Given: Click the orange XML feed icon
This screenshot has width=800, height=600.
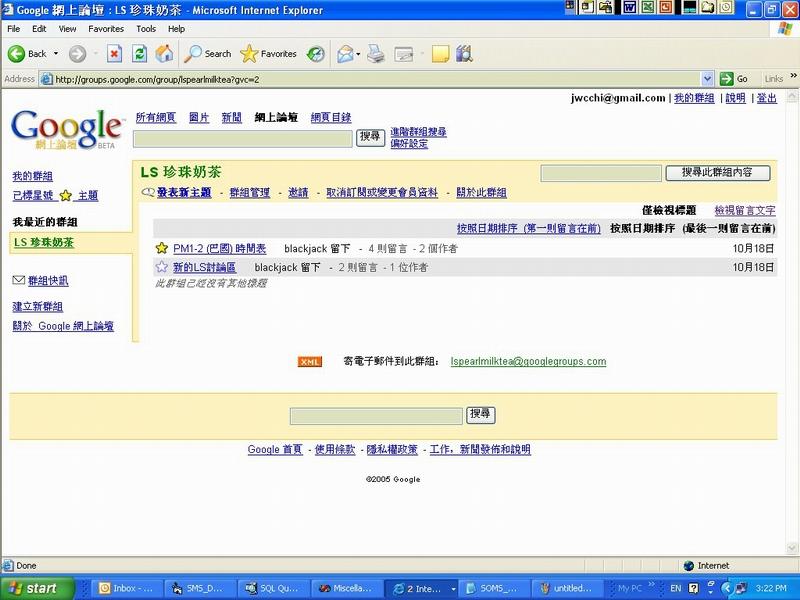Looking at the screenshot, I should (x=310, y=362).
